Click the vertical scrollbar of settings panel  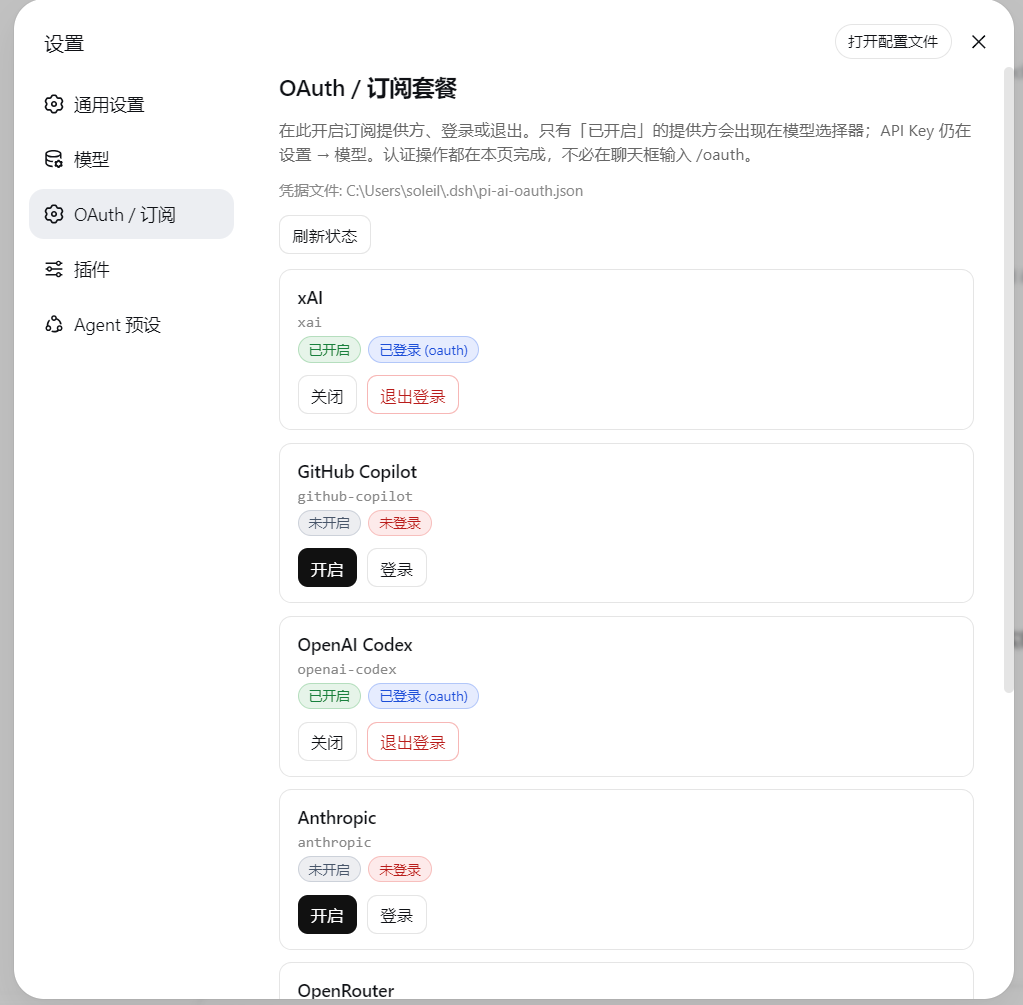[1009, 379]
